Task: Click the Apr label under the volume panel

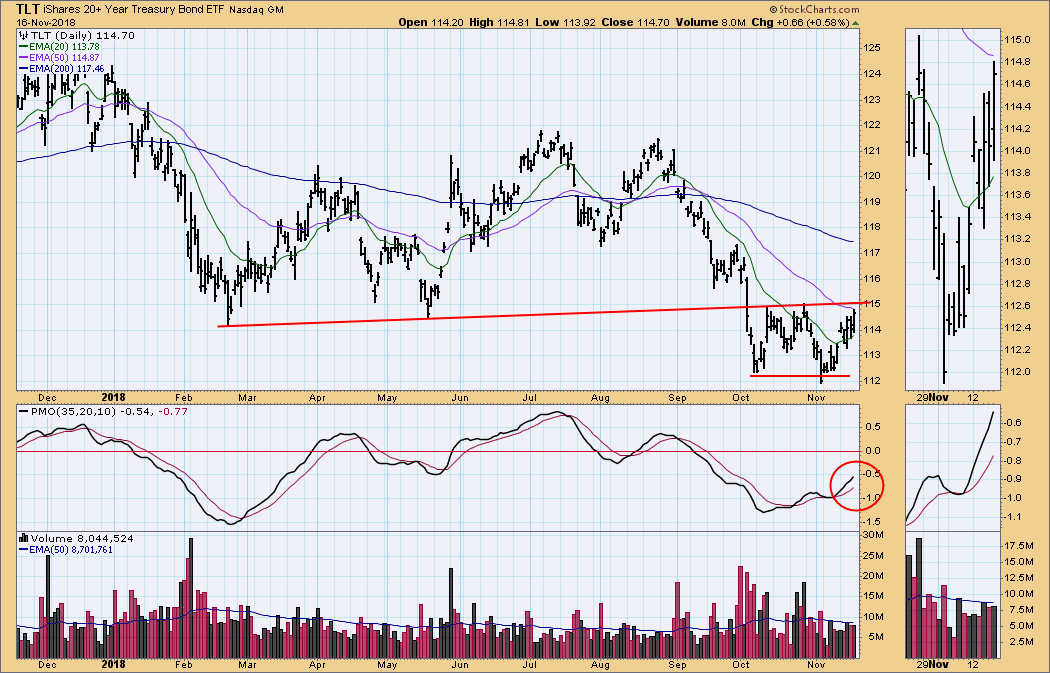Action: coord(317,665)
